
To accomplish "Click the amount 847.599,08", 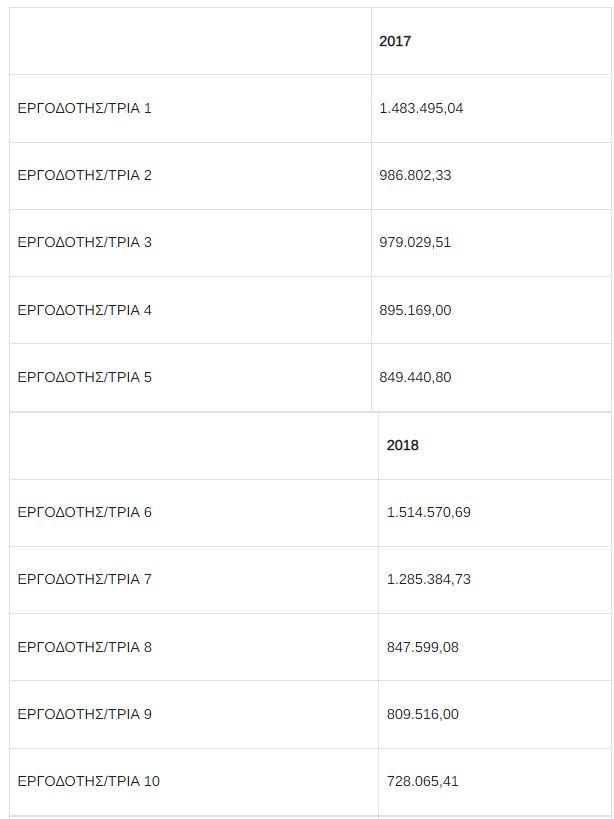I will pos(422,647).
